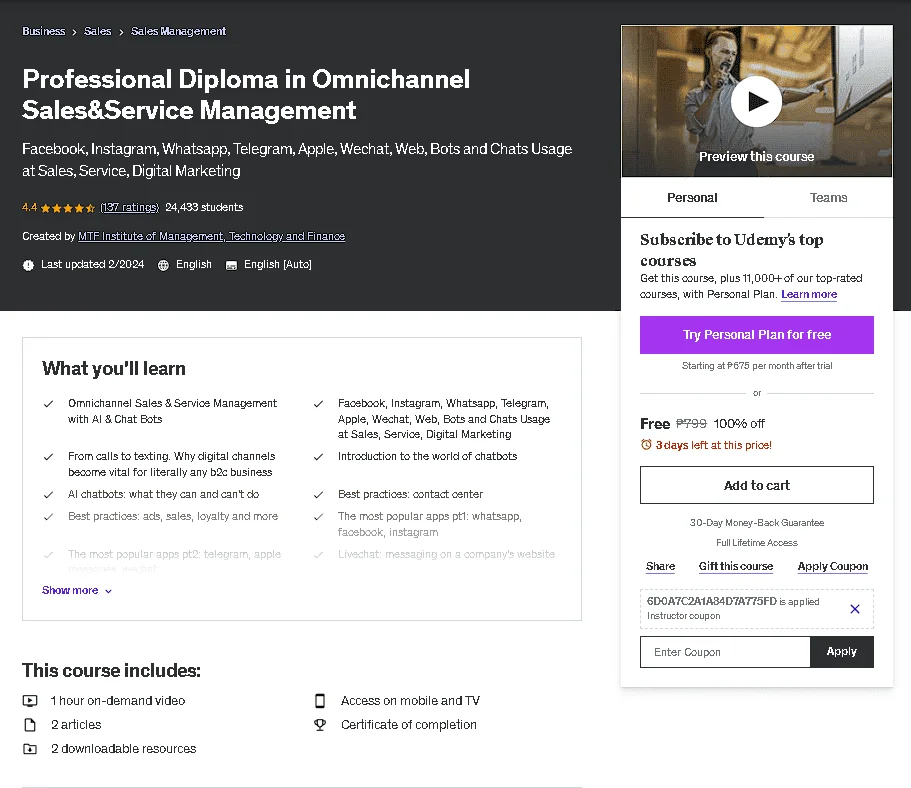Click Gift this course
911x788 pixels.
pyautogui.click(x=736, y=566)
